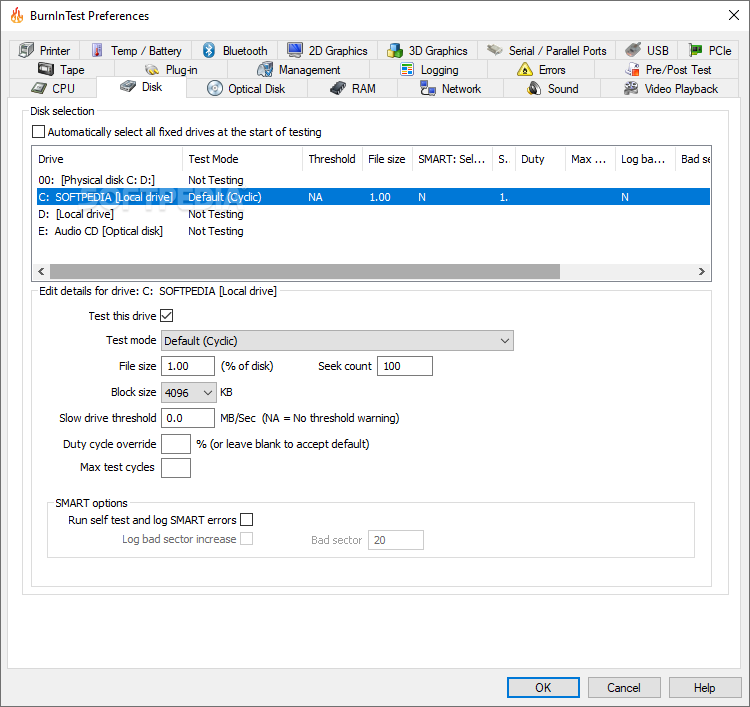The height and width of the screenshot is (707, 750).
Task: Click the Slow drive threshold field
Action: [x=188, y=418]
